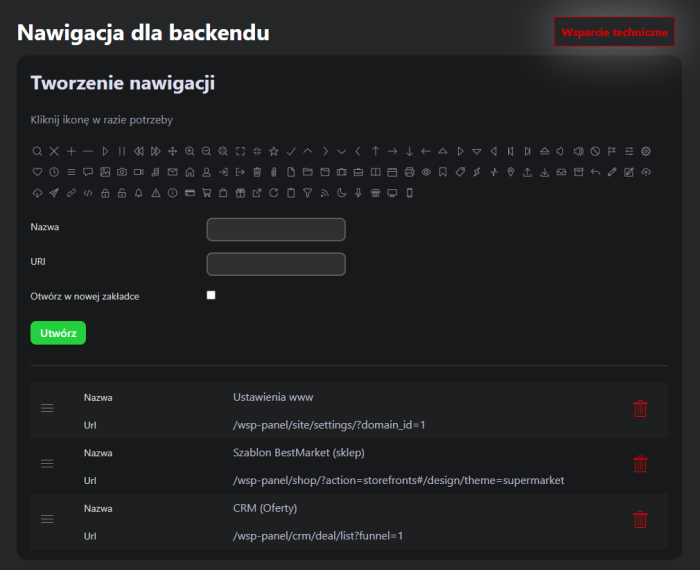Pick the cloud upload icon
This screenshot has width=700, height=570.
tap(646, 172)
